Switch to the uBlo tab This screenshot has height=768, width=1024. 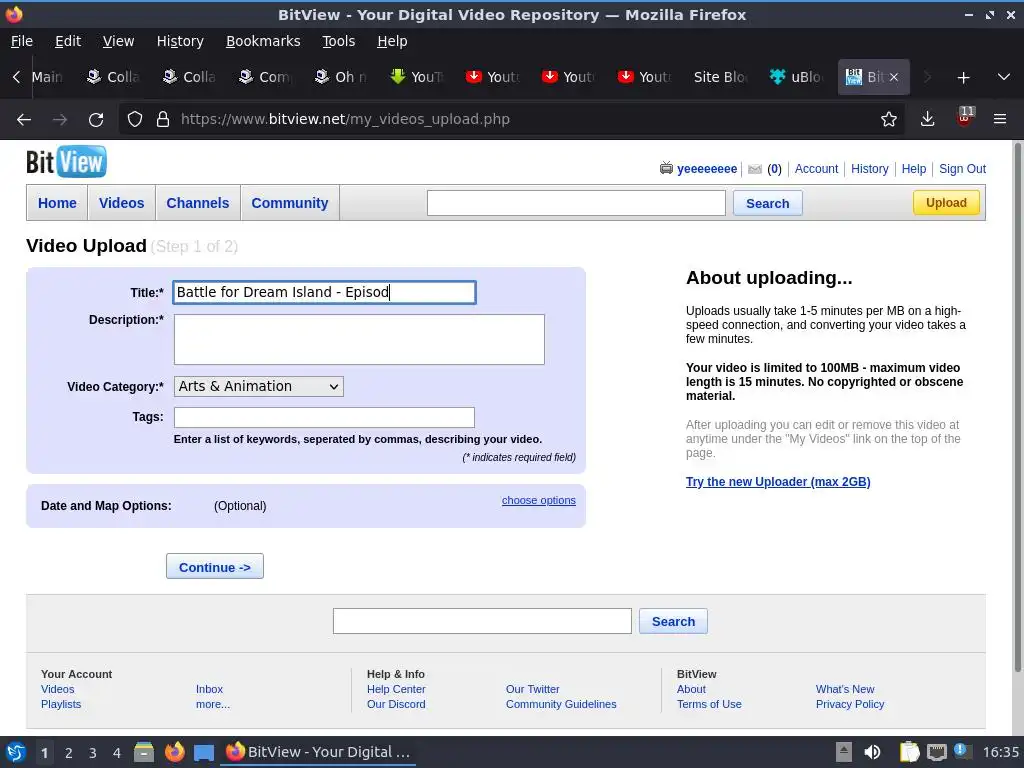(x=797, y=77)
